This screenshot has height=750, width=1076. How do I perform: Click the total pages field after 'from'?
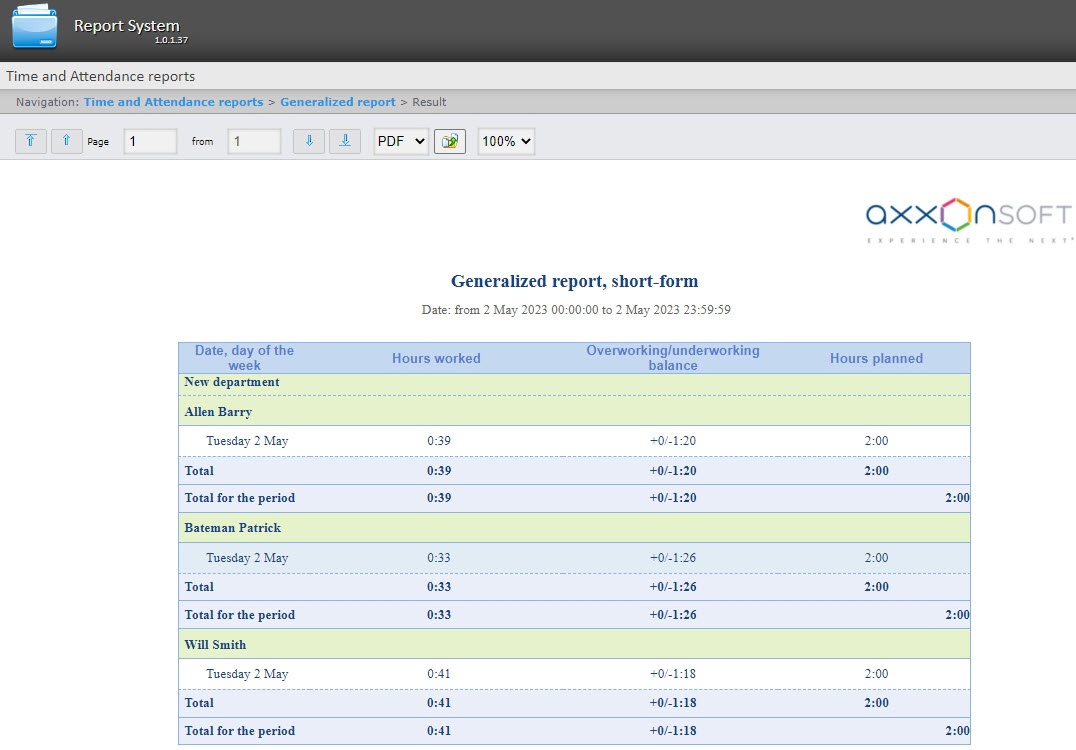point(254,142)
